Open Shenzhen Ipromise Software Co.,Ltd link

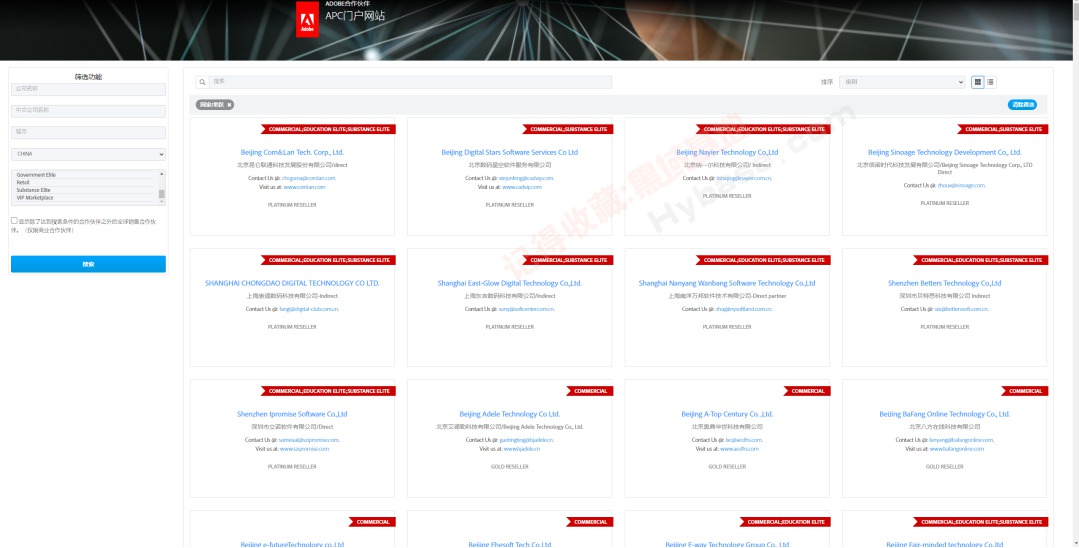[292, 414]
